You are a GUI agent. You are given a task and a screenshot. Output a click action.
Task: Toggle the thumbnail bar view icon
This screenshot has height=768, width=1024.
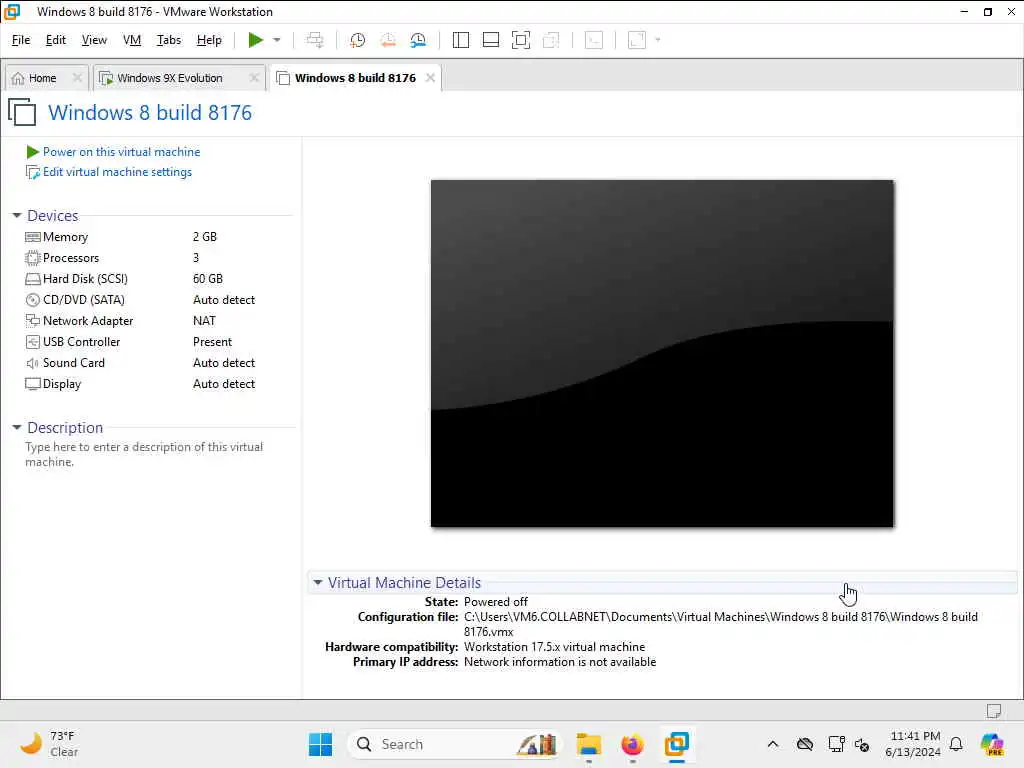coord(490,40)
